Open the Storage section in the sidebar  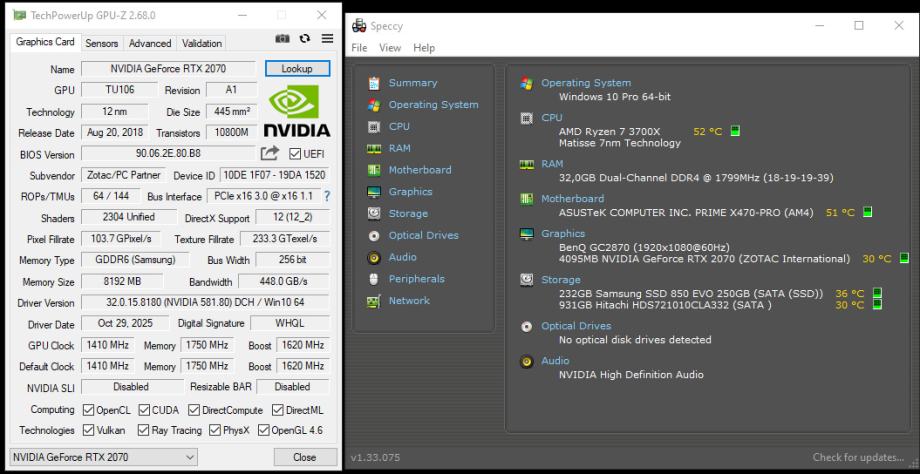[x=407, y=213]
